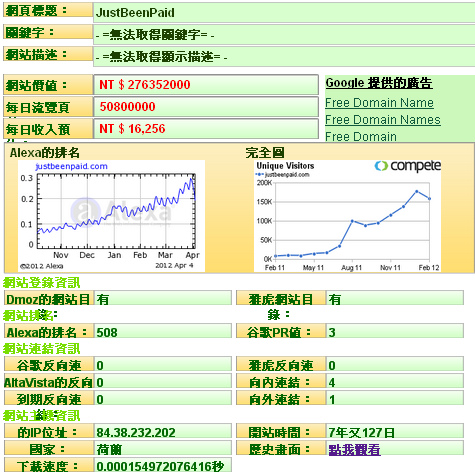Click the 完全圖 chart heading
This screenshot has width=475, height=474.
pyautogui.click(x=265, y=153)
